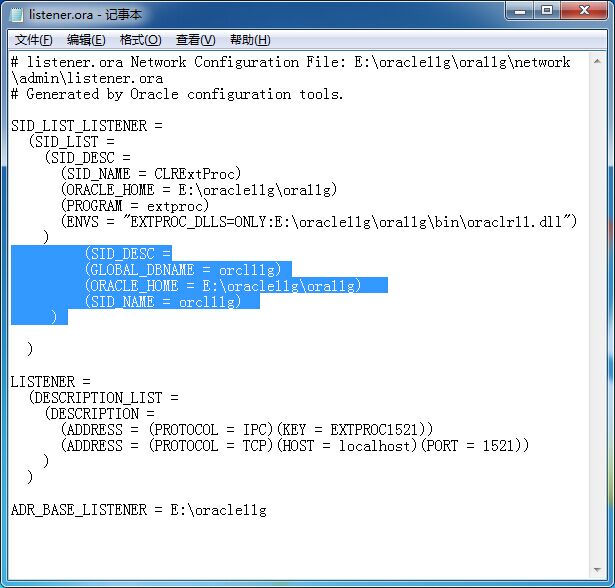The image size is (615, 588).
Task: Click 'ADR_BASE_LISTENER = E:\oracle11g' line
Action: coord(139,510)
